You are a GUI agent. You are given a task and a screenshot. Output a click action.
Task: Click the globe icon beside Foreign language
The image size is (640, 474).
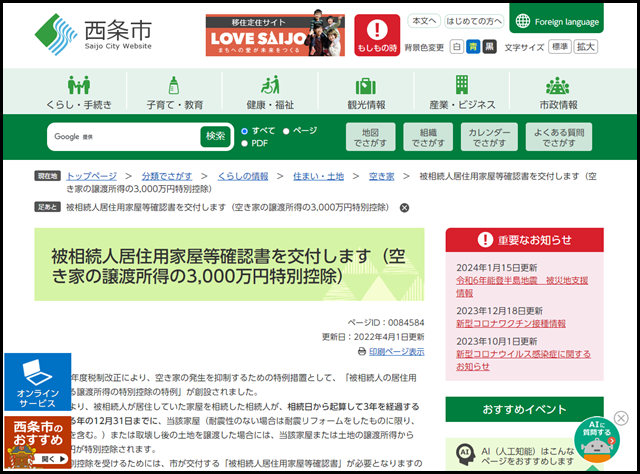click(522, 21)
